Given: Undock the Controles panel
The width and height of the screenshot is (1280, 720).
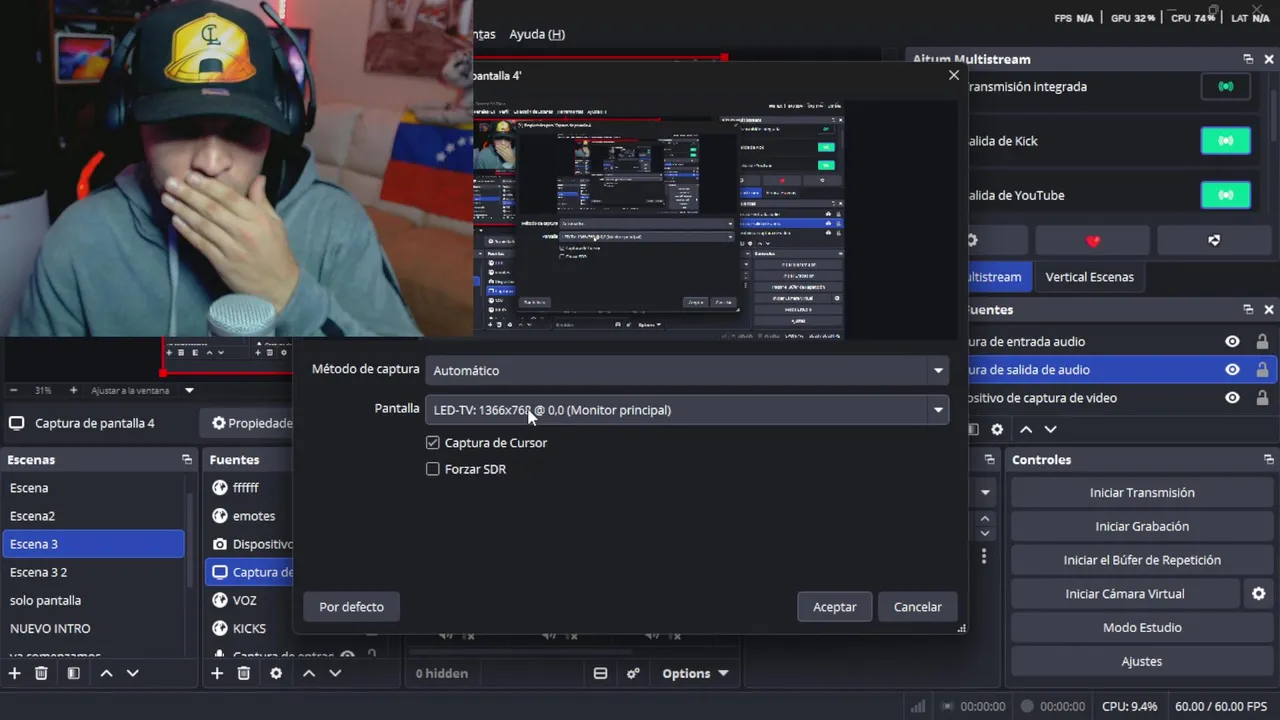Looking at the screenshot, I should tap(1269, 459).
